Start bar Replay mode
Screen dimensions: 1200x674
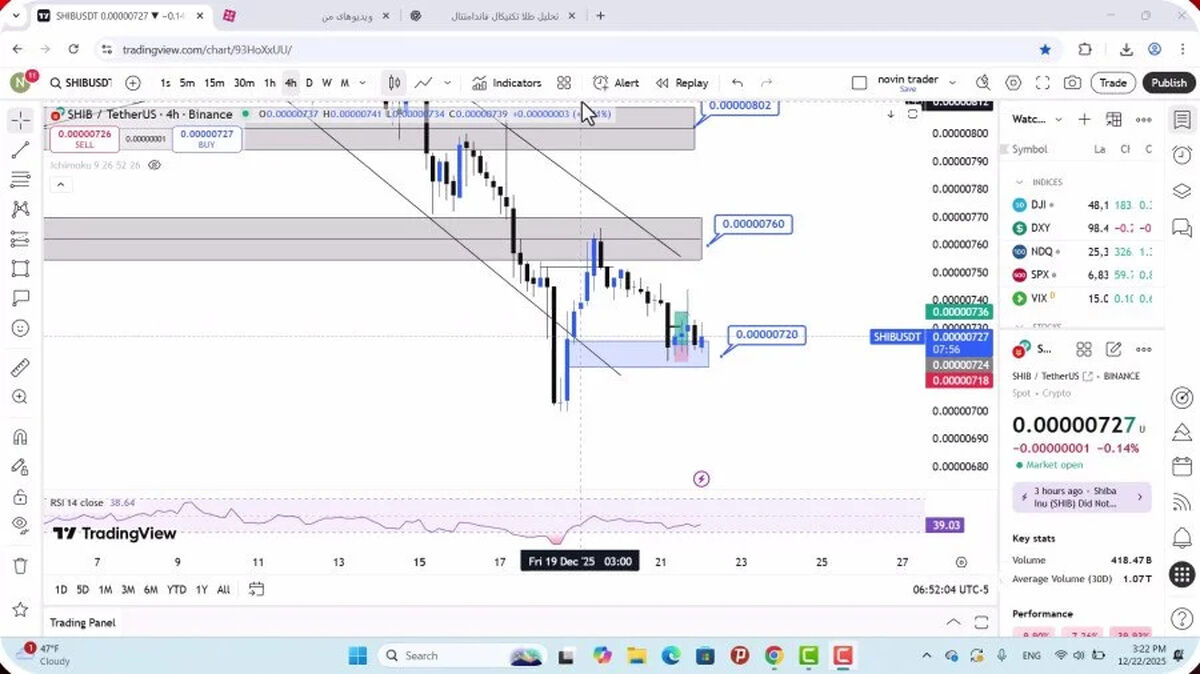[682, 83]
